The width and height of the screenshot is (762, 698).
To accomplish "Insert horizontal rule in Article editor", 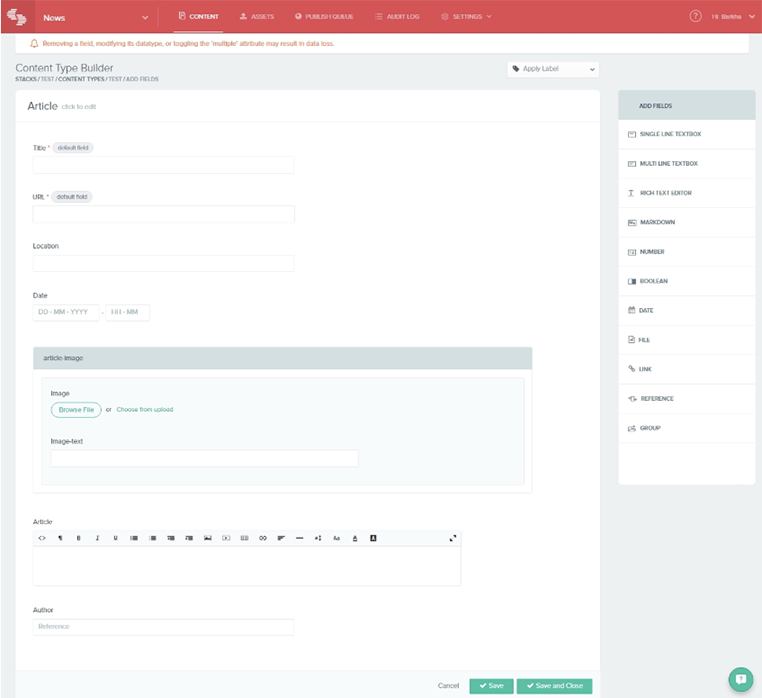I will click(300, 538).
